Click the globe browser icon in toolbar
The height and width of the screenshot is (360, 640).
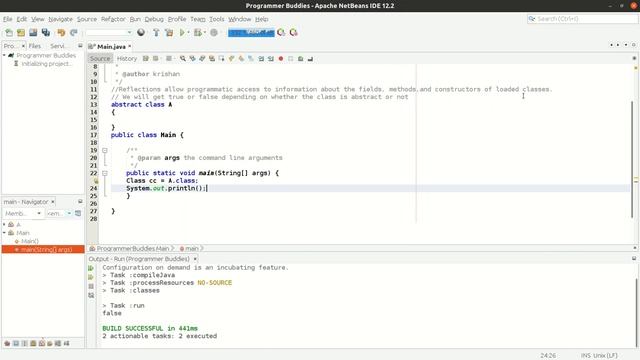click(141, 33)
